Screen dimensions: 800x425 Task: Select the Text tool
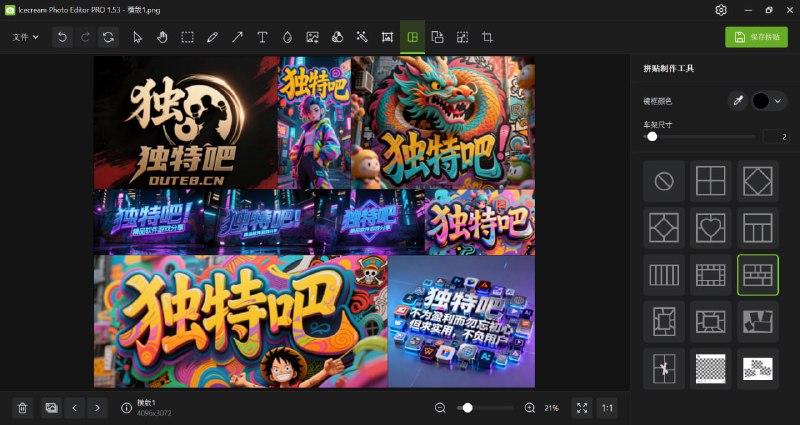[262, 37]
